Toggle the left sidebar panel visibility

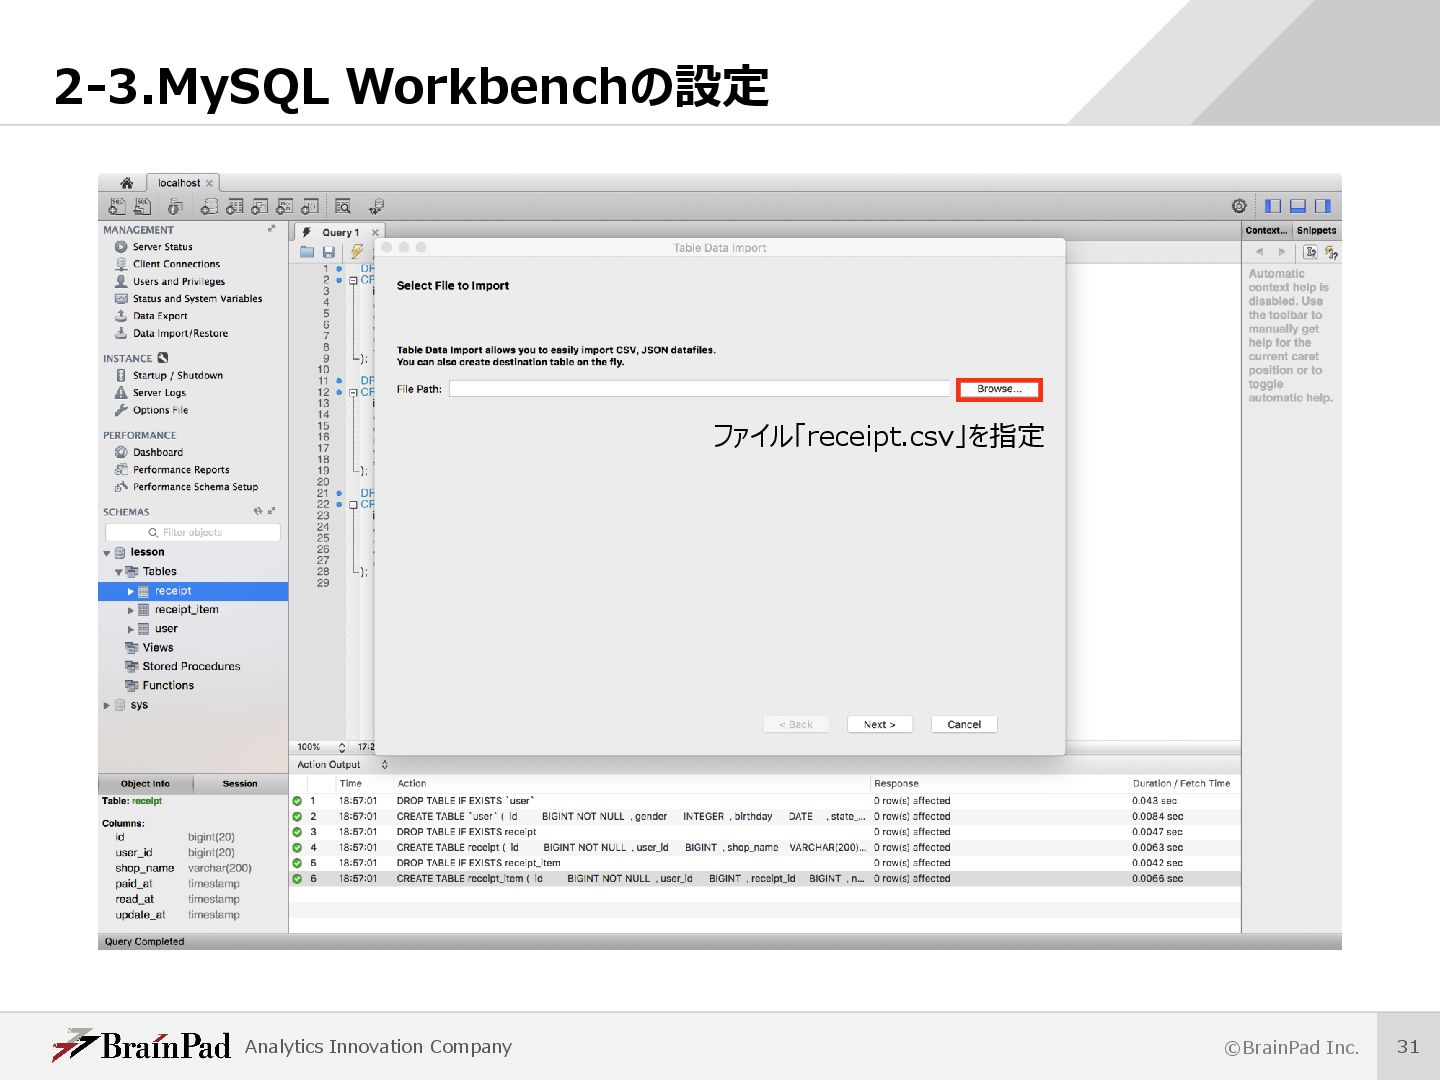pyautogui.click(x=1273, y=206)
